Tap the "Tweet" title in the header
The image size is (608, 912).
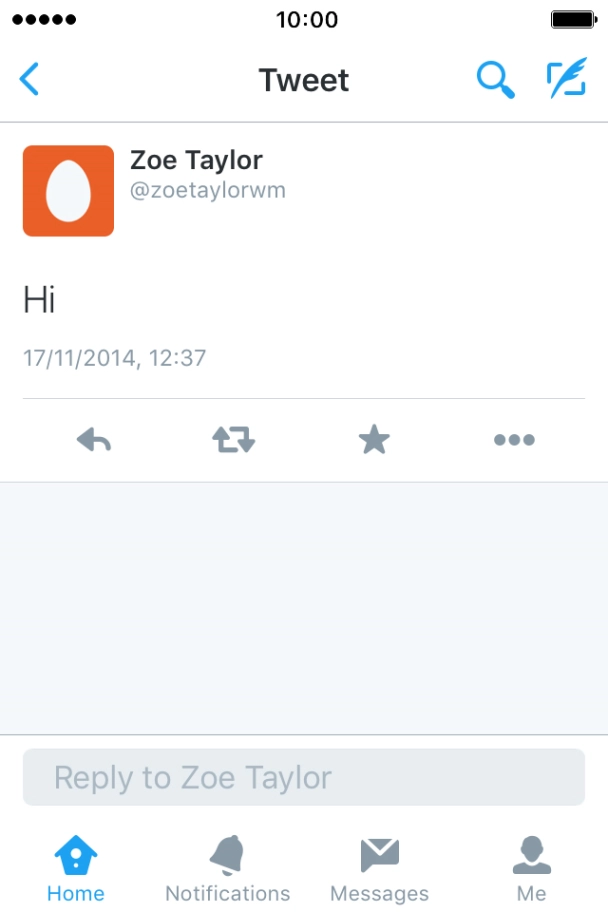coord(304,80)
